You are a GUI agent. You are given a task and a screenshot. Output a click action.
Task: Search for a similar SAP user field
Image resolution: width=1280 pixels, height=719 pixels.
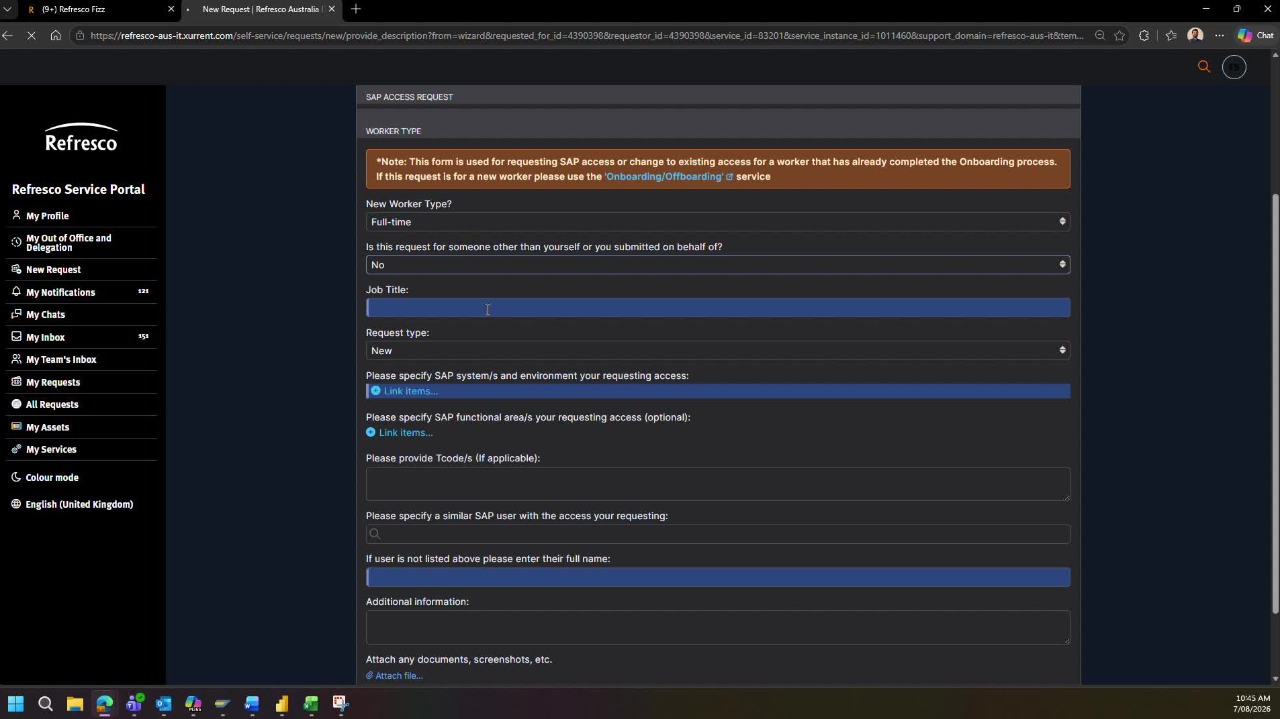(718, 534)
